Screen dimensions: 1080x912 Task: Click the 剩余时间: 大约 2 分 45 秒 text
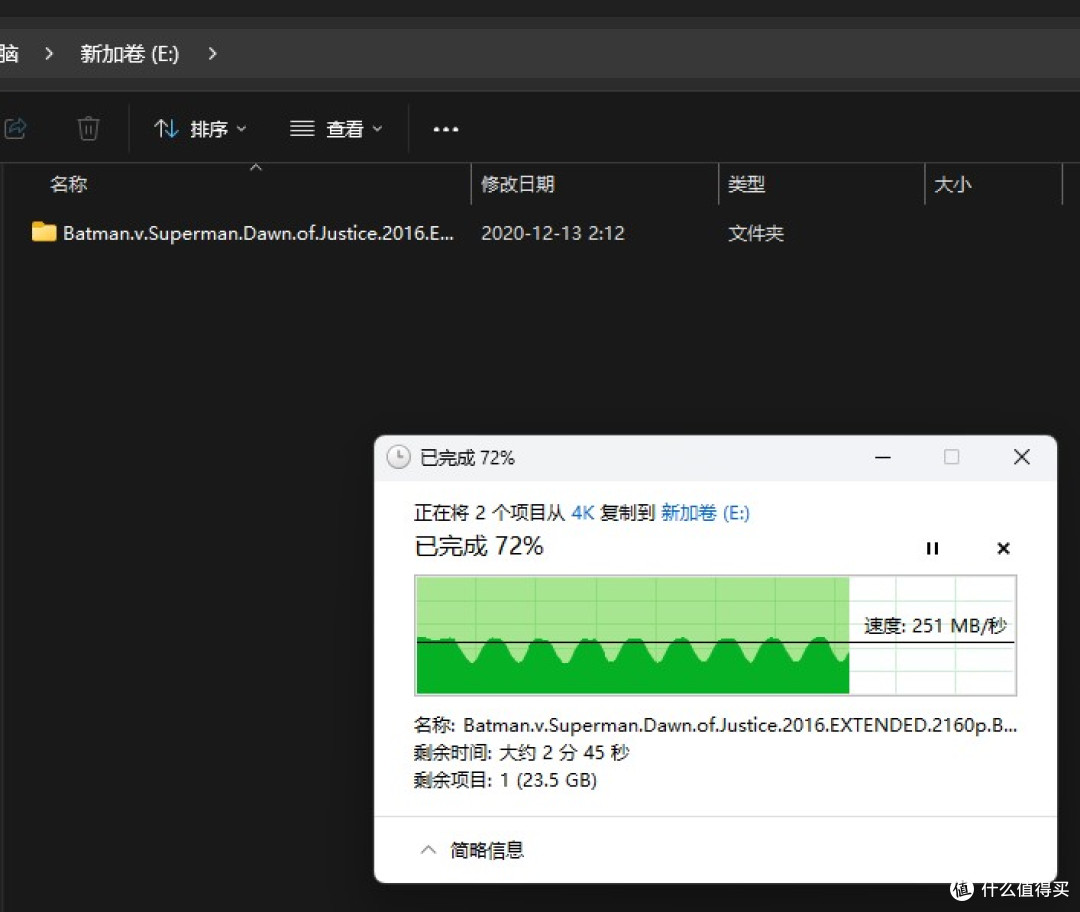521,752
